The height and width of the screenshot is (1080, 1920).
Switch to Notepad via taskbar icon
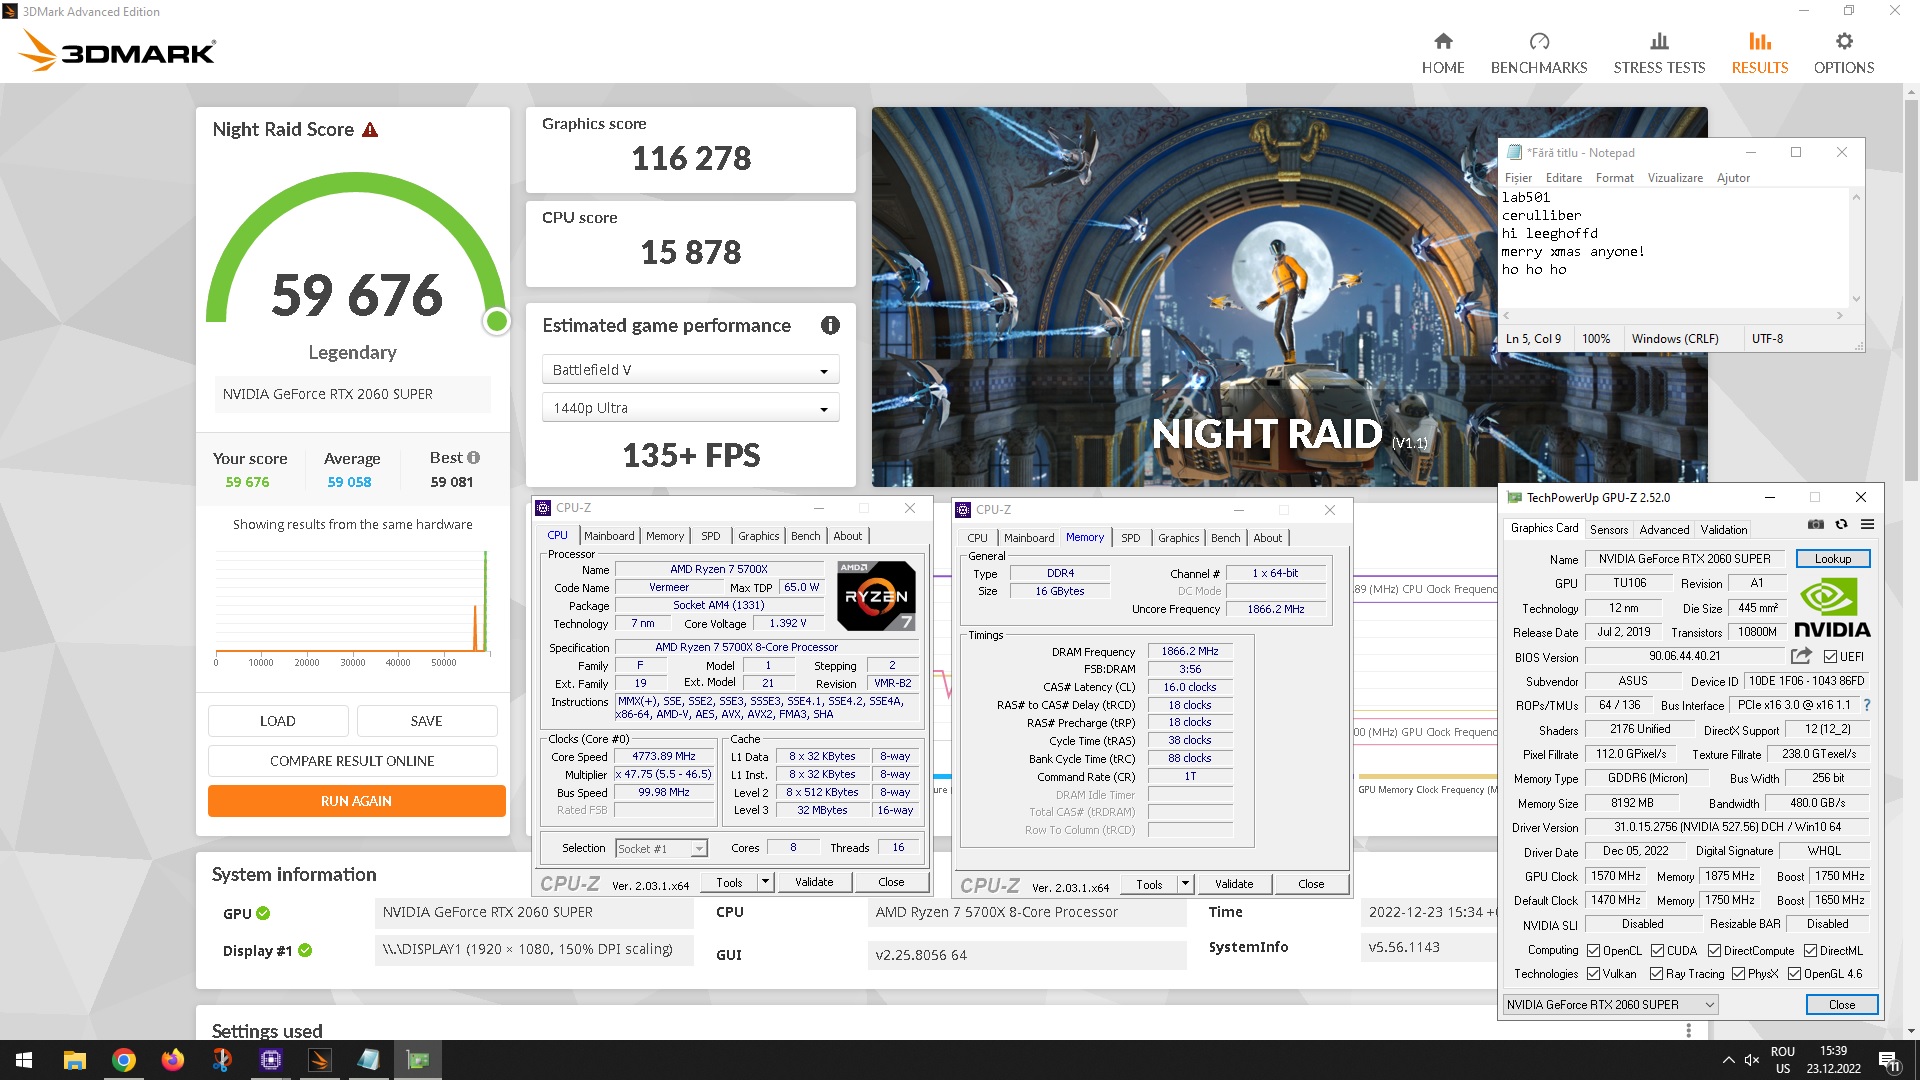coord(369,1060)
